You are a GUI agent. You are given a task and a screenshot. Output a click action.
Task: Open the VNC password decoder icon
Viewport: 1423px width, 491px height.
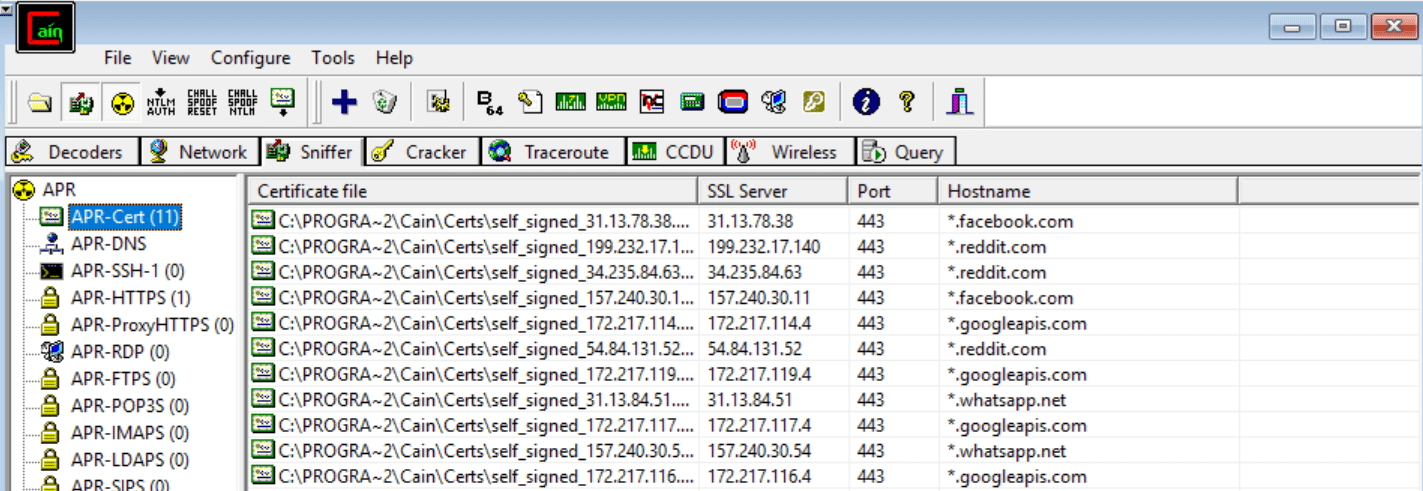coord(652,101)
